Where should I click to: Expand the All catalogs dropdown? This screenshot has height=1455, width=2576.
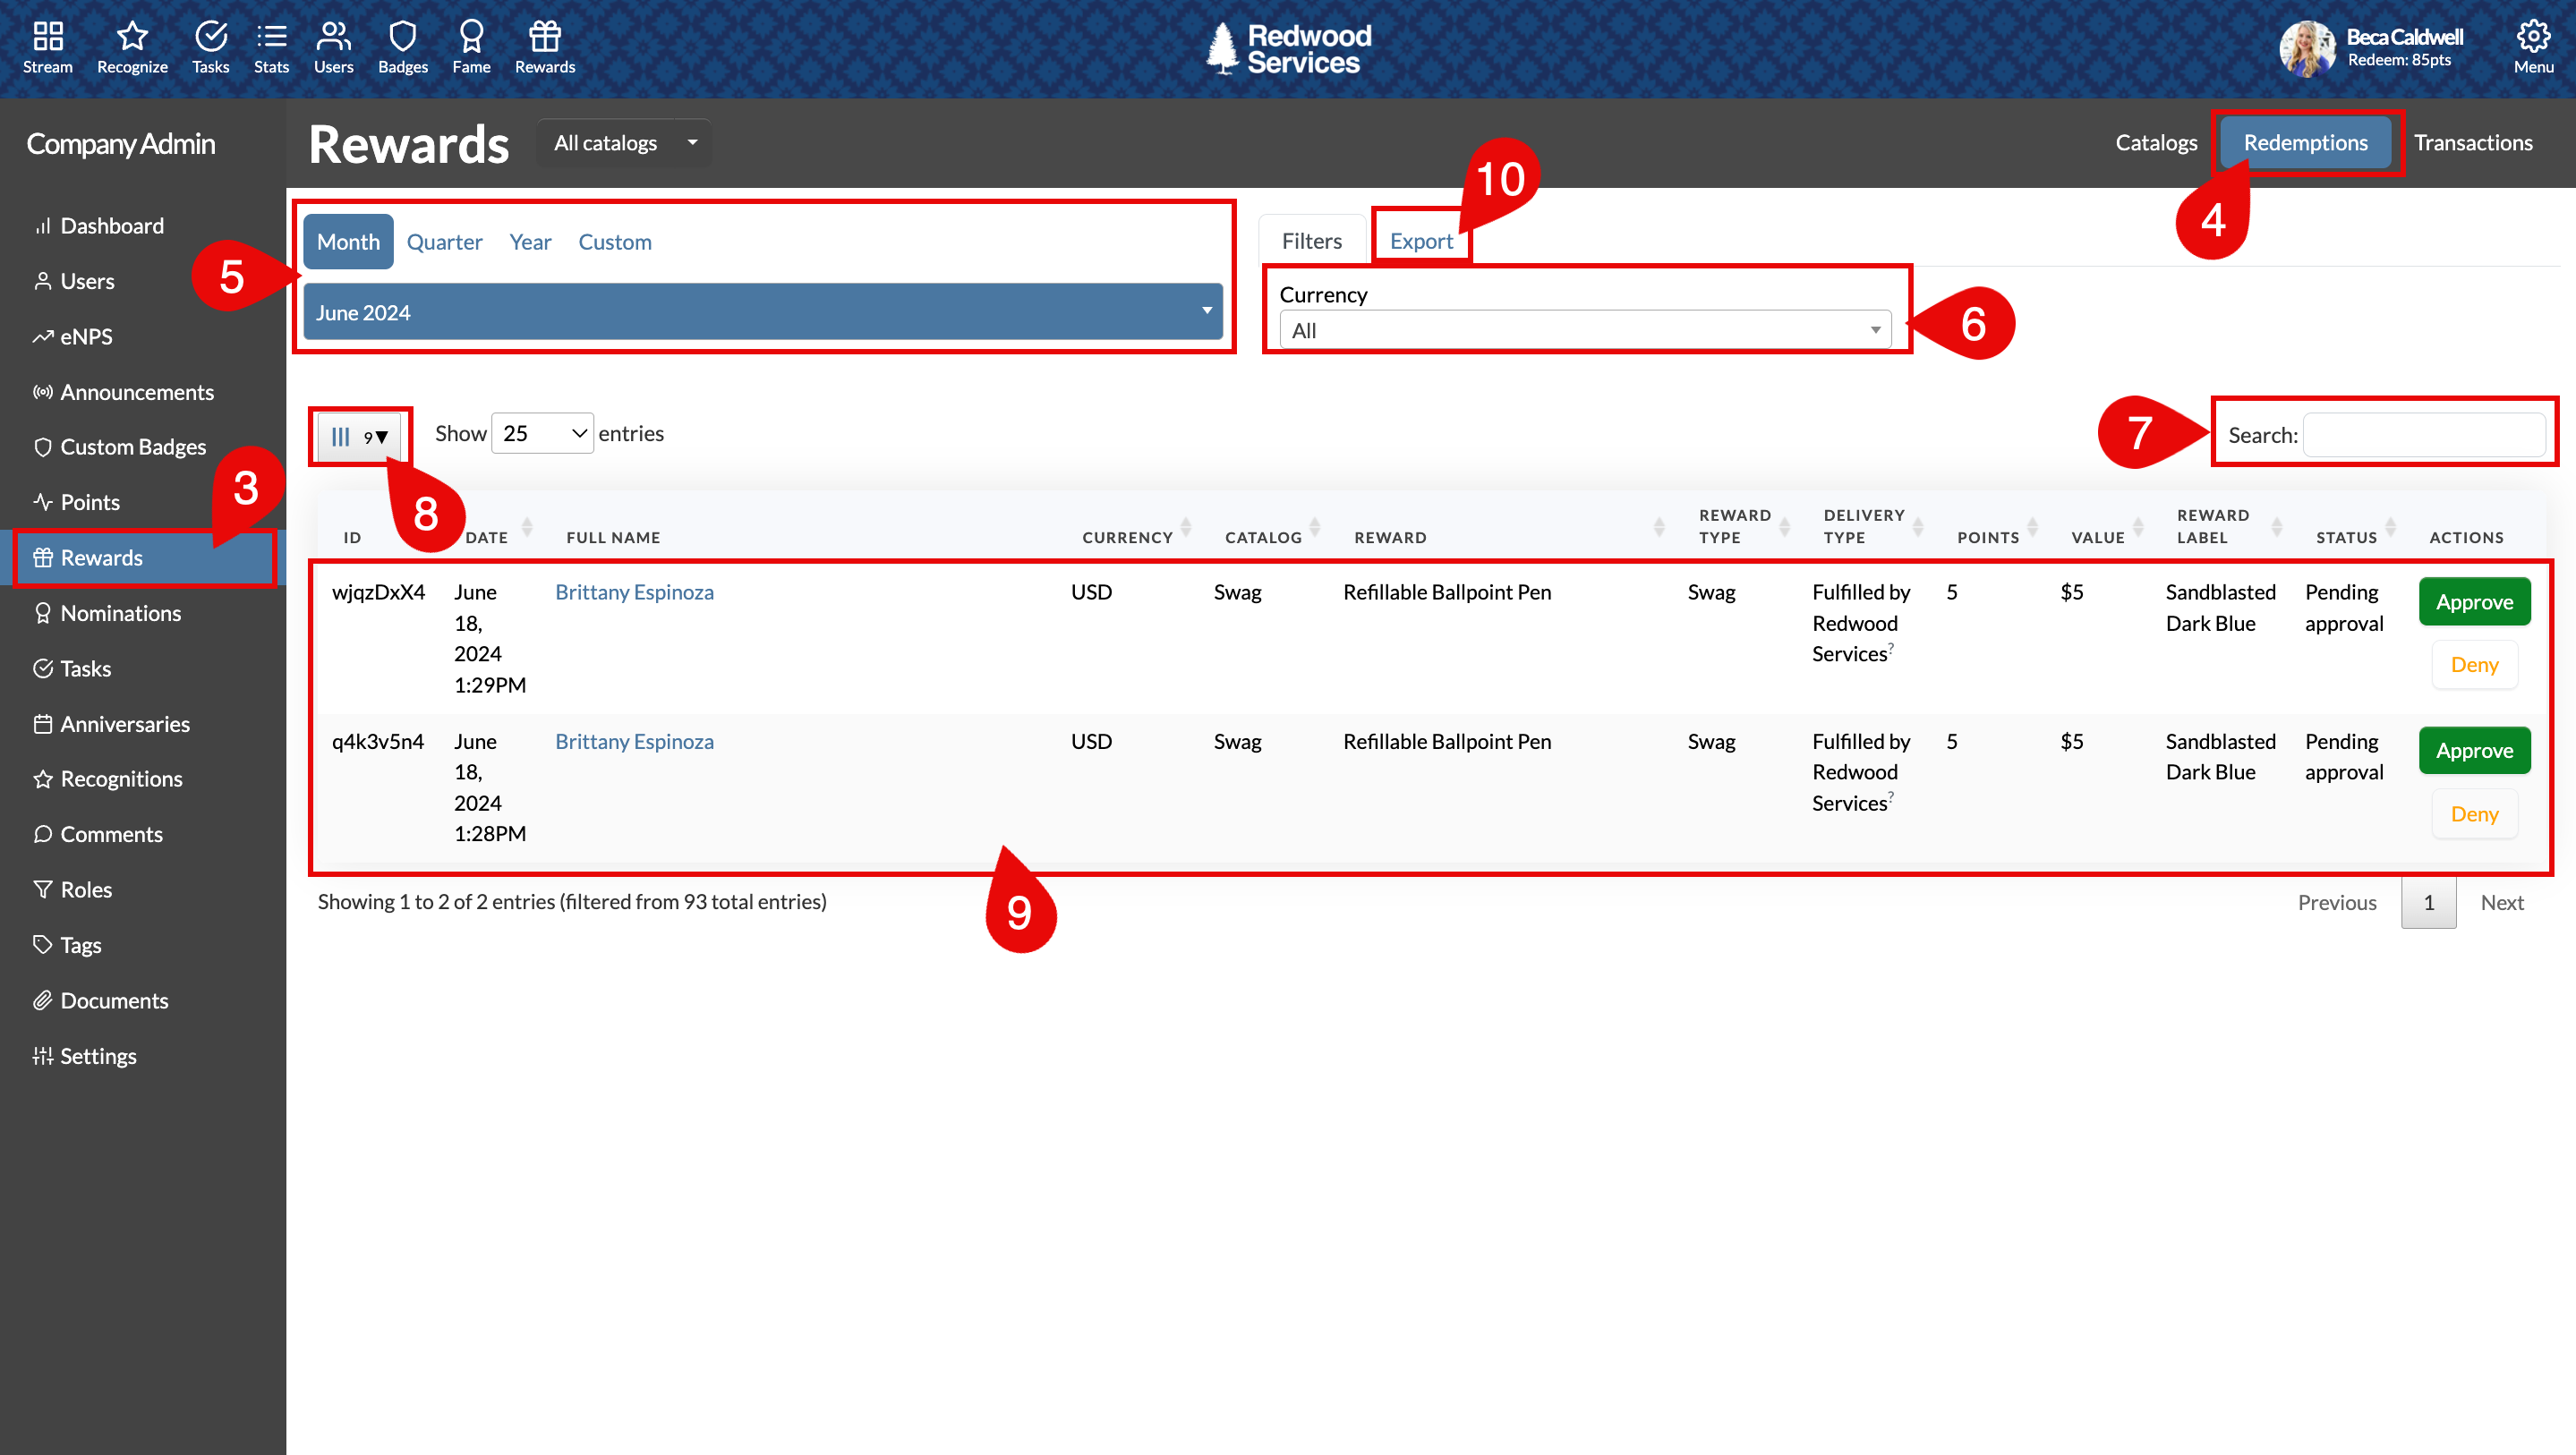(x=625, y=143)
